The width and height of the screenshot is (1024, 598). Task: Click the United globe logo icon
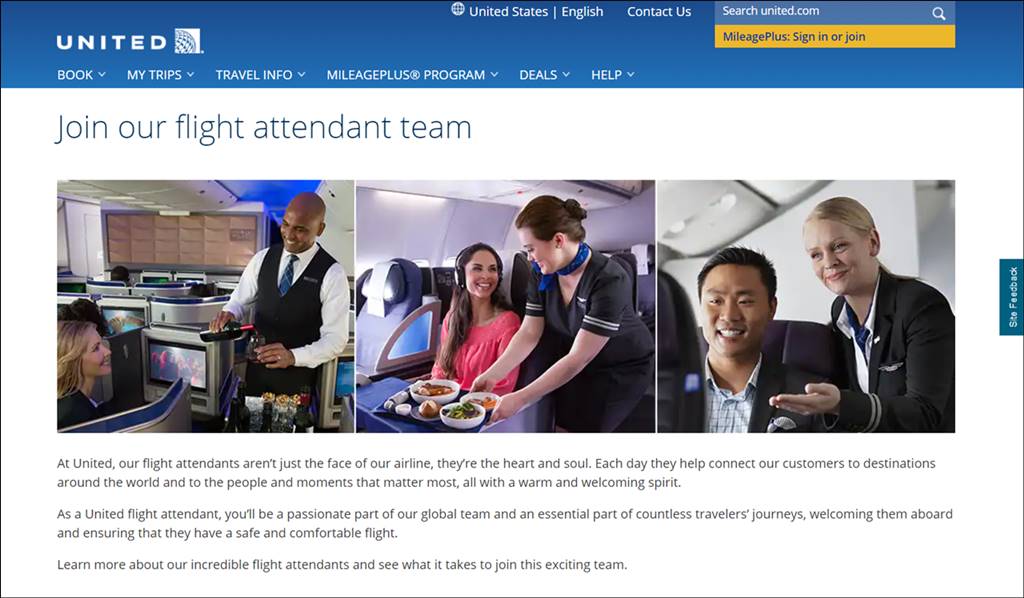[x=188, y=41]
